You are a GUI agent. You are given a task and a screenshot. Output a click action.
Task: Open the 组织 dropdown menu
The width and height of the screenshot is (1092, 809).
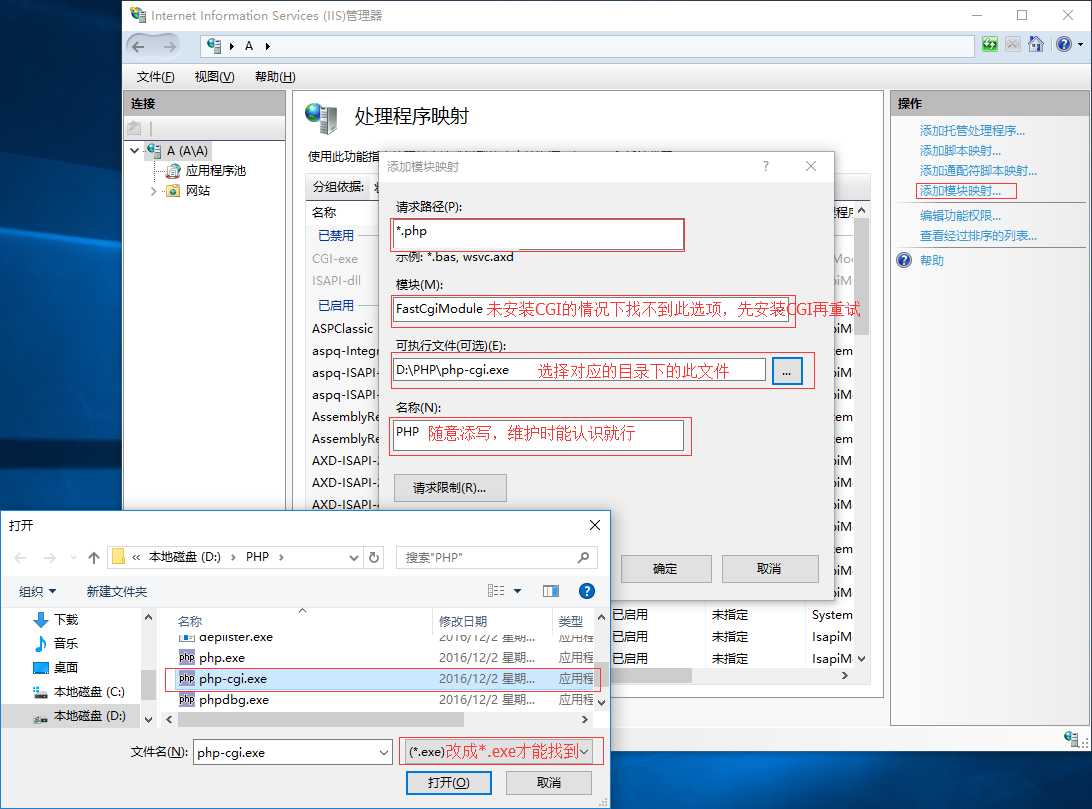[38, 592]
